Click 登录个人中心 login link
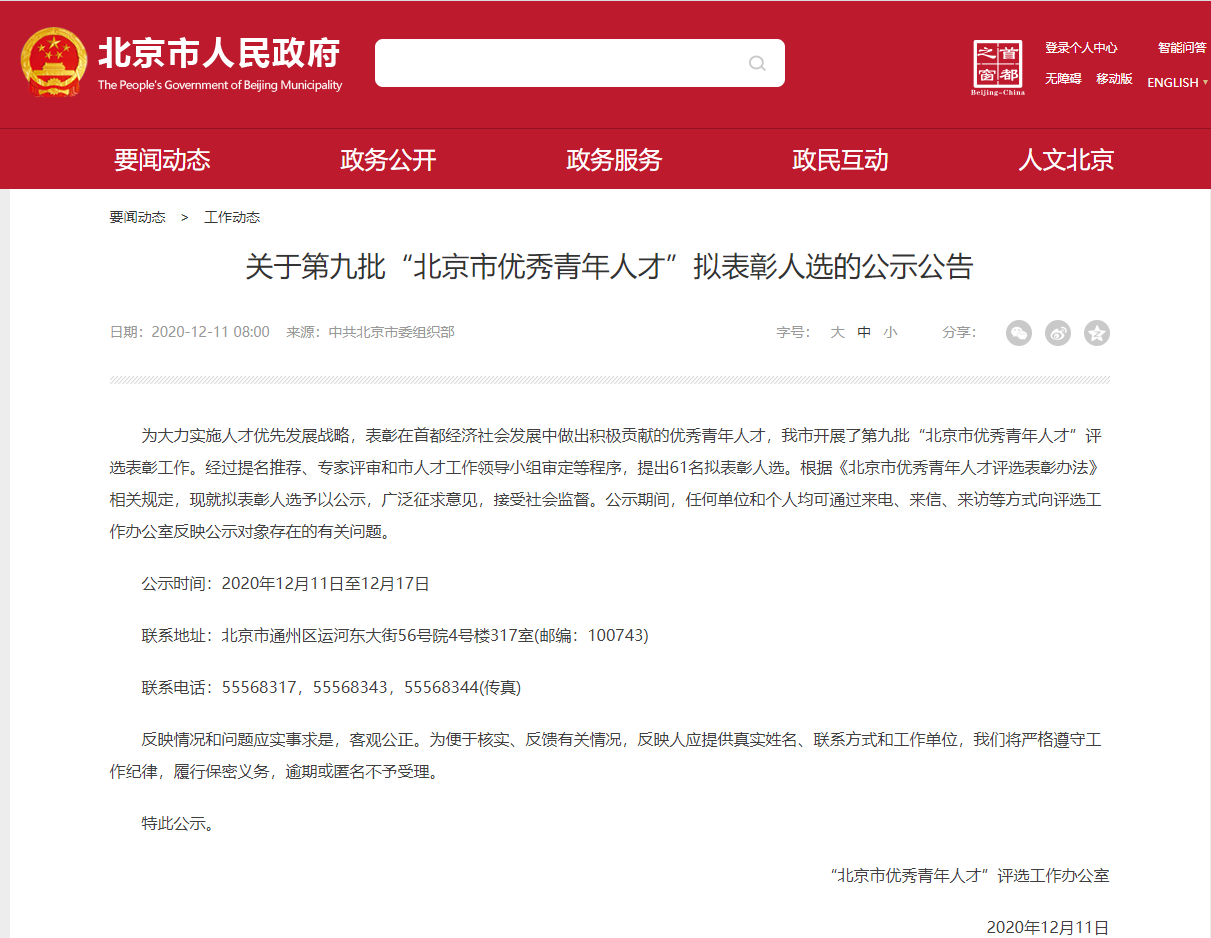Screen dimensions: 1211x938 1081,48
